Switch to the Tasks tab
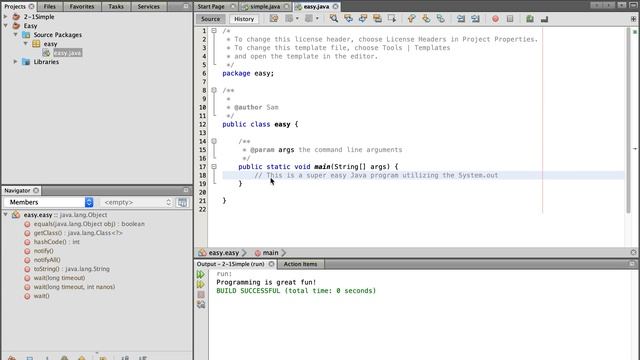The height and width of the screenshot is (360, 640). click(116, 7)
